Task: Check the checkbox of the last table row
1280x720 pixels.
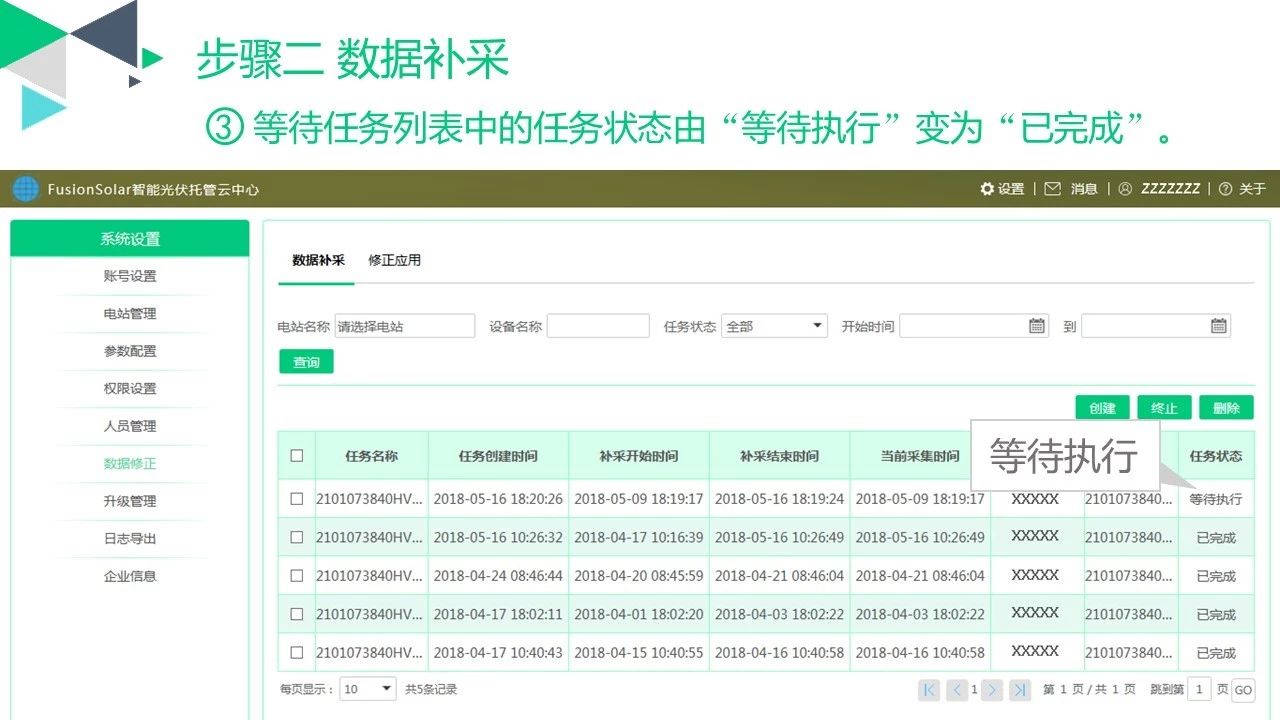Action: pyautogui.click(x=296, y=651)
